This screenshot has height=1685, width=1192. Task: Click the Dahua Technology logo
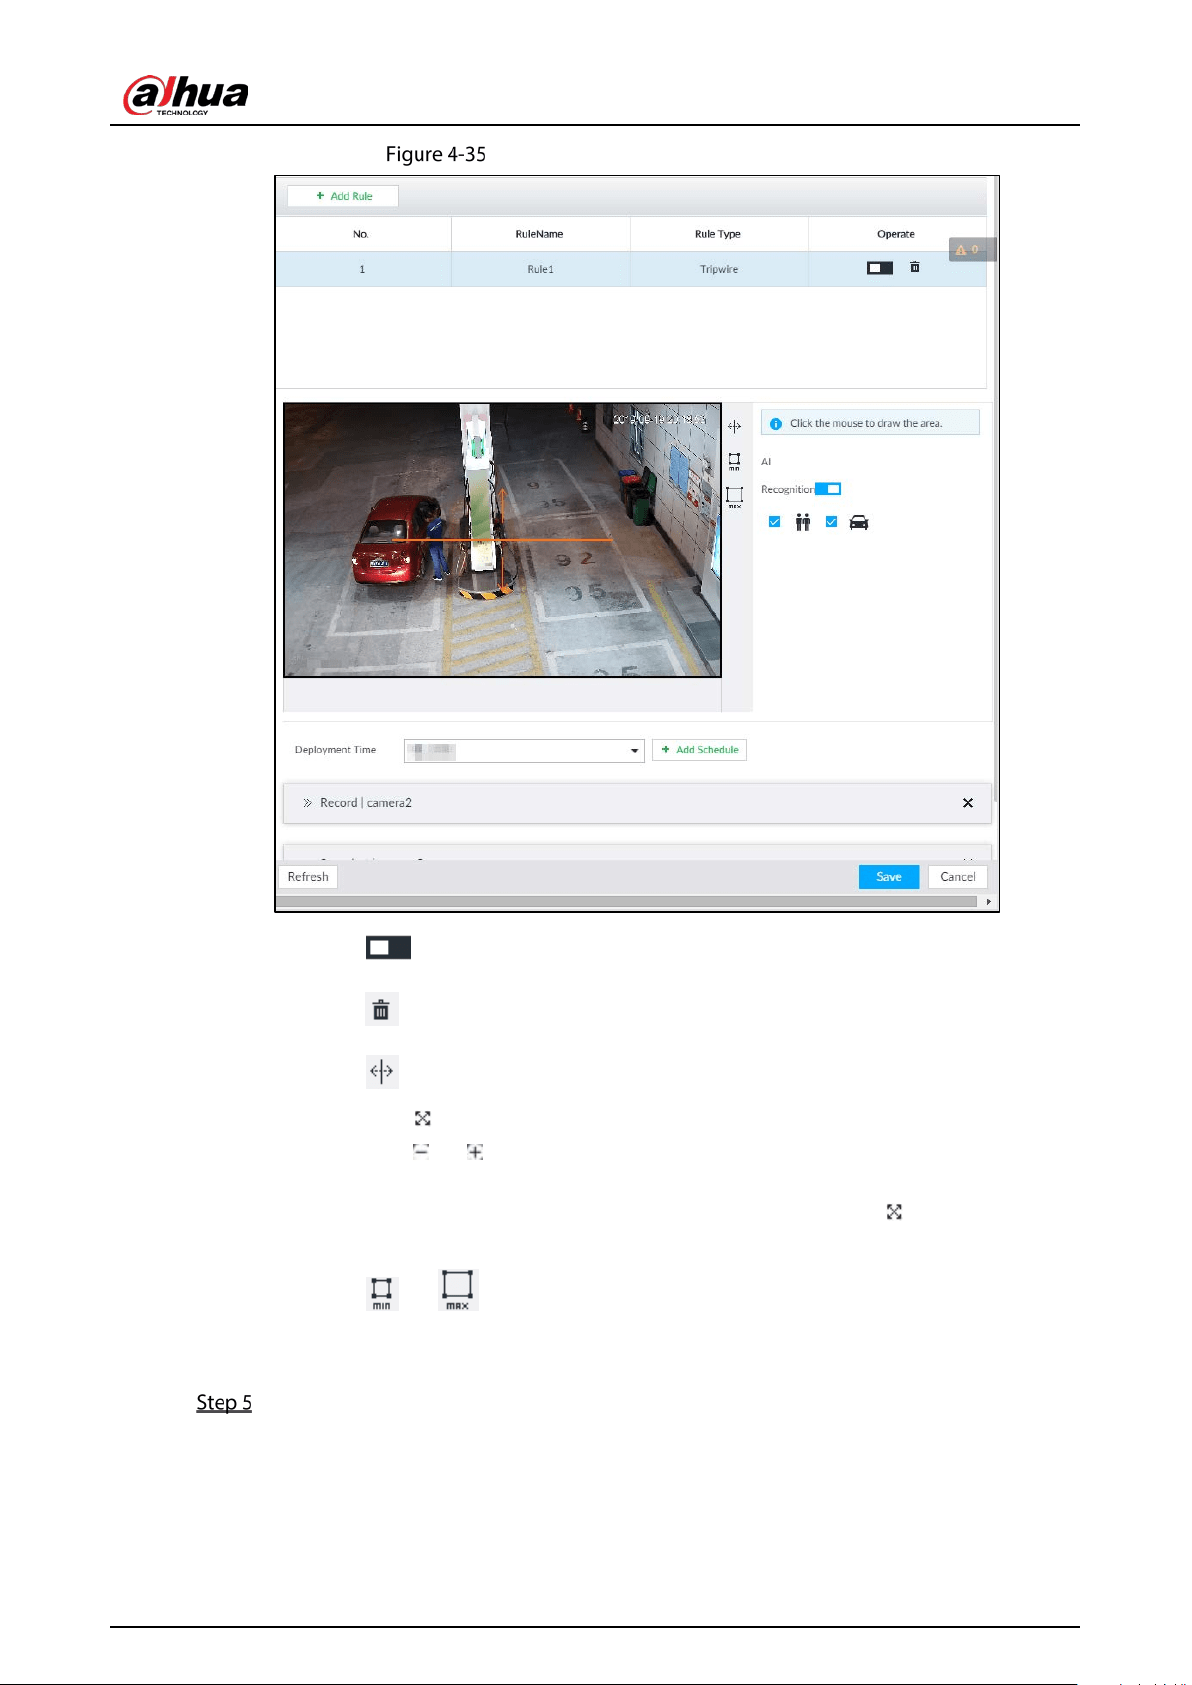[x=185, y=95]
